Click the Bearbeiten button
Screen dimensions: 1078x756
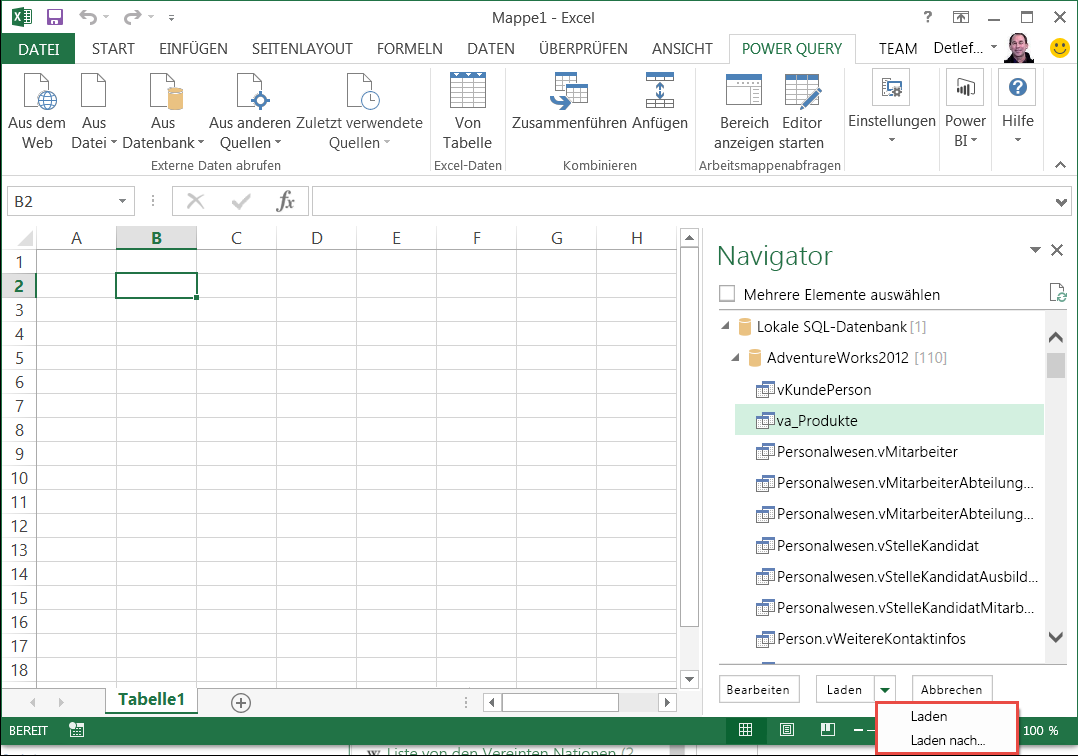coord(758,689)
